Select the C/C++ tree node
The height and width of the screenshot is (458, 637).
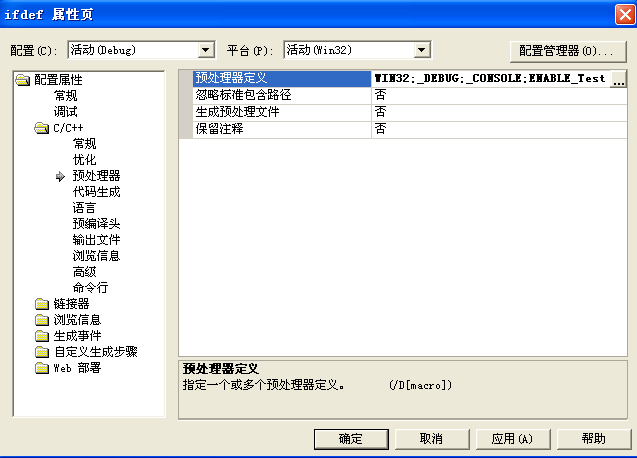(68, 128)
